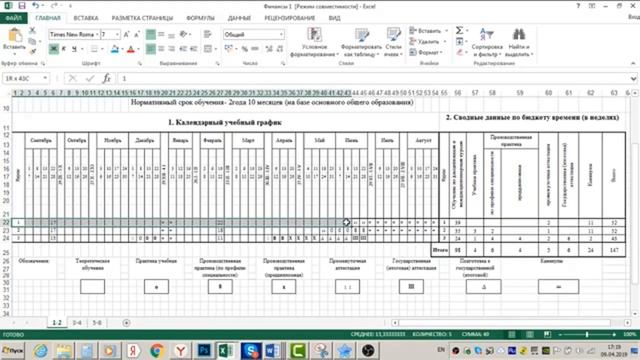
Task: Increase the font size
Action: point(127,35)
